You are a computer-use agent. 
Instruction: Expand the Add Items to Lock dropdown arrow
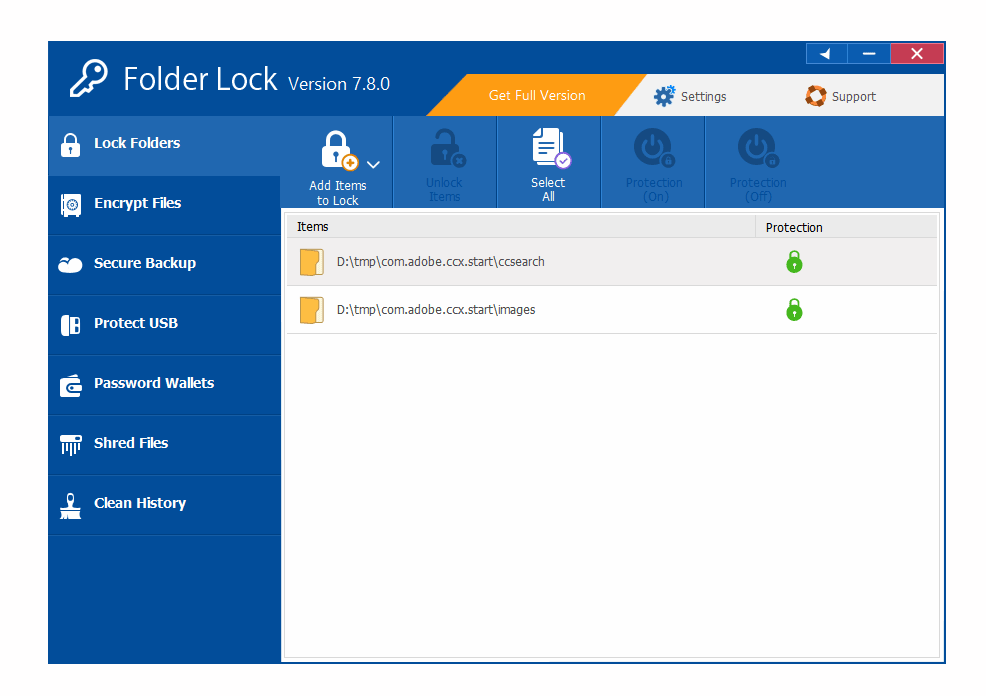click(x=374, y=165)
